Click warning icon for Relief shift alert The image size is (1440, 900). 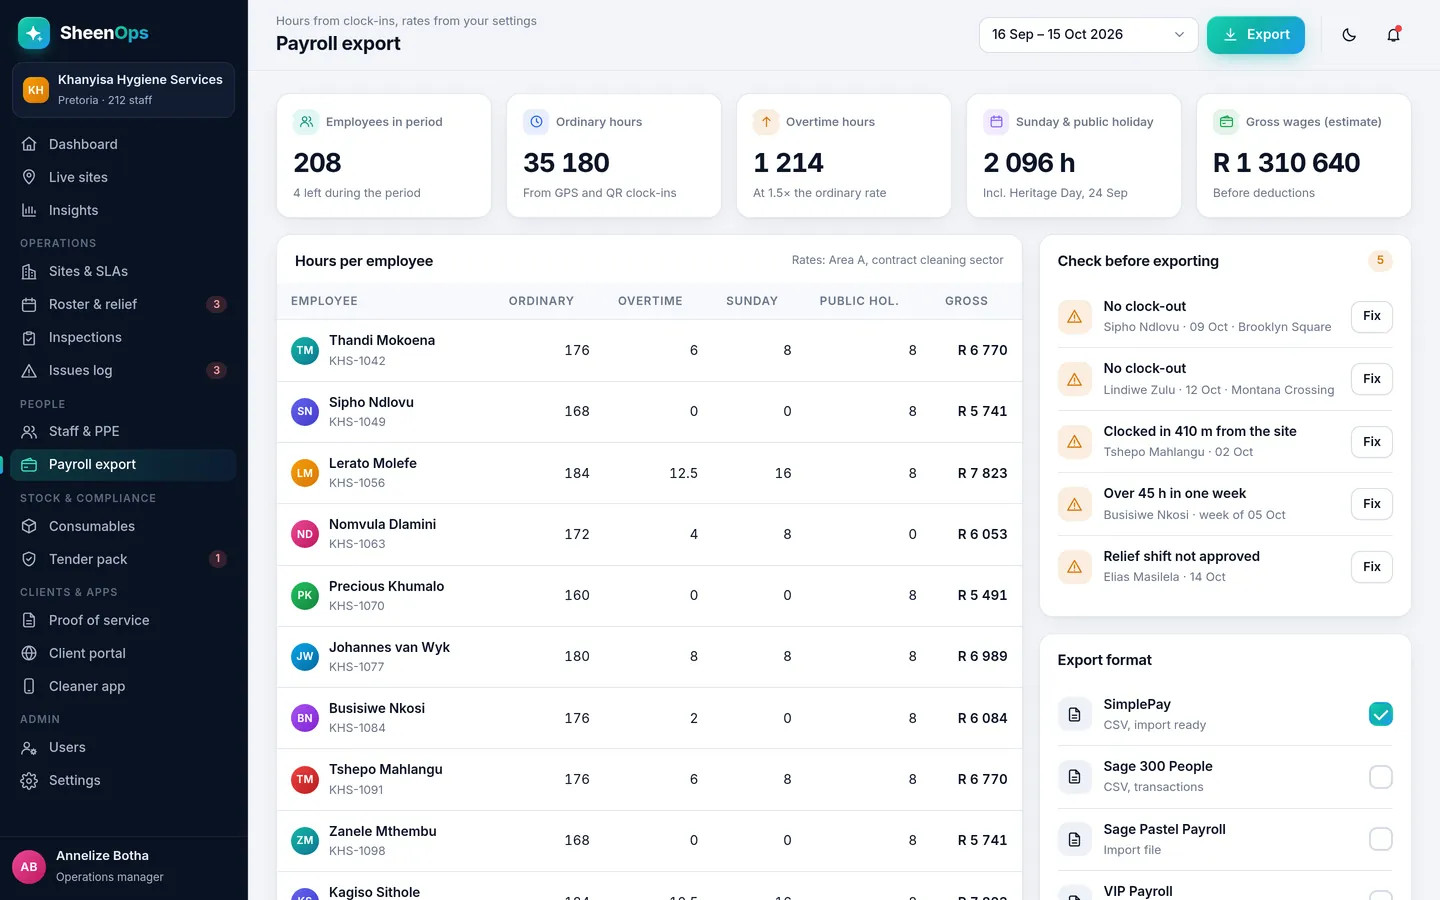tap(1074, 567)
